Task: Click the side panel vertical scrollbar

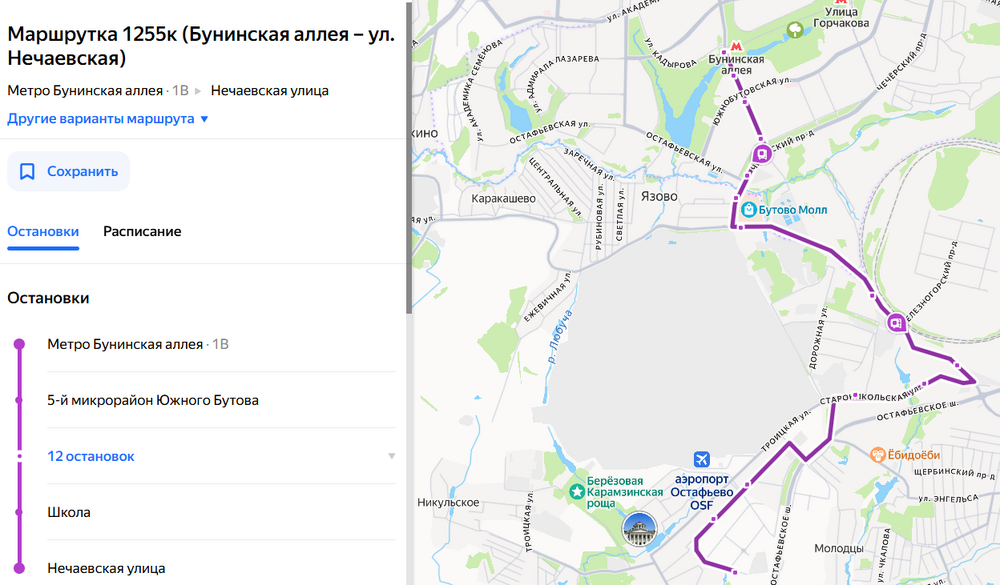Action: click(x=409, y=159)
